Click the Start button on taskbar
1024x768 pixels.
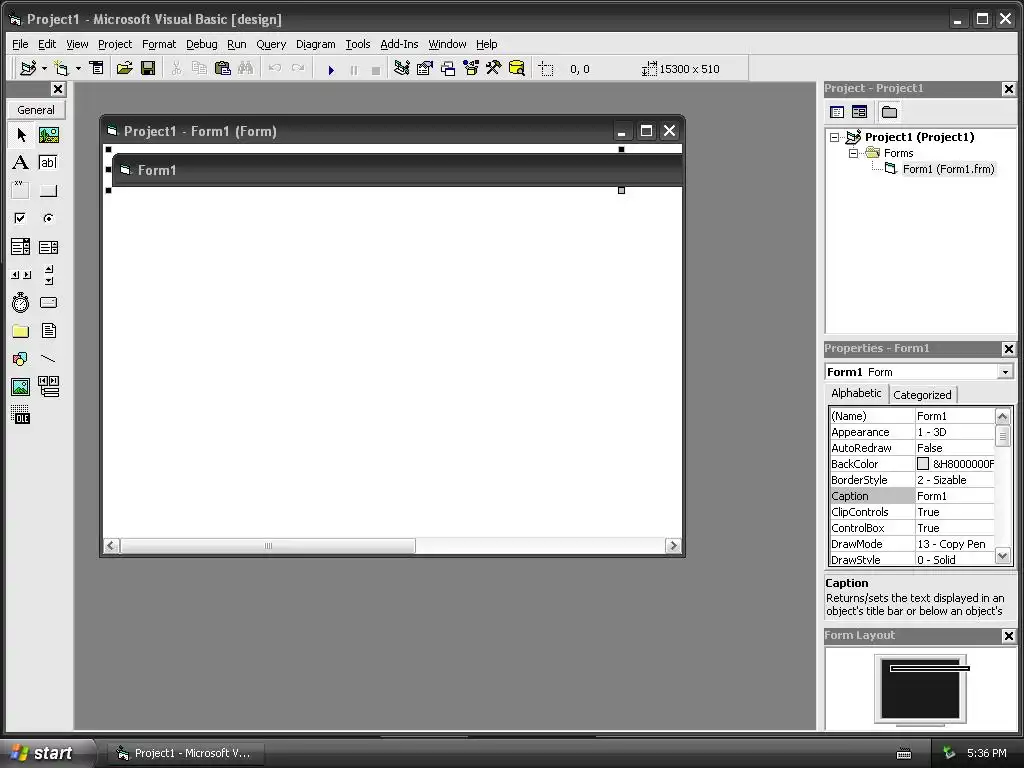coord(46,753)
